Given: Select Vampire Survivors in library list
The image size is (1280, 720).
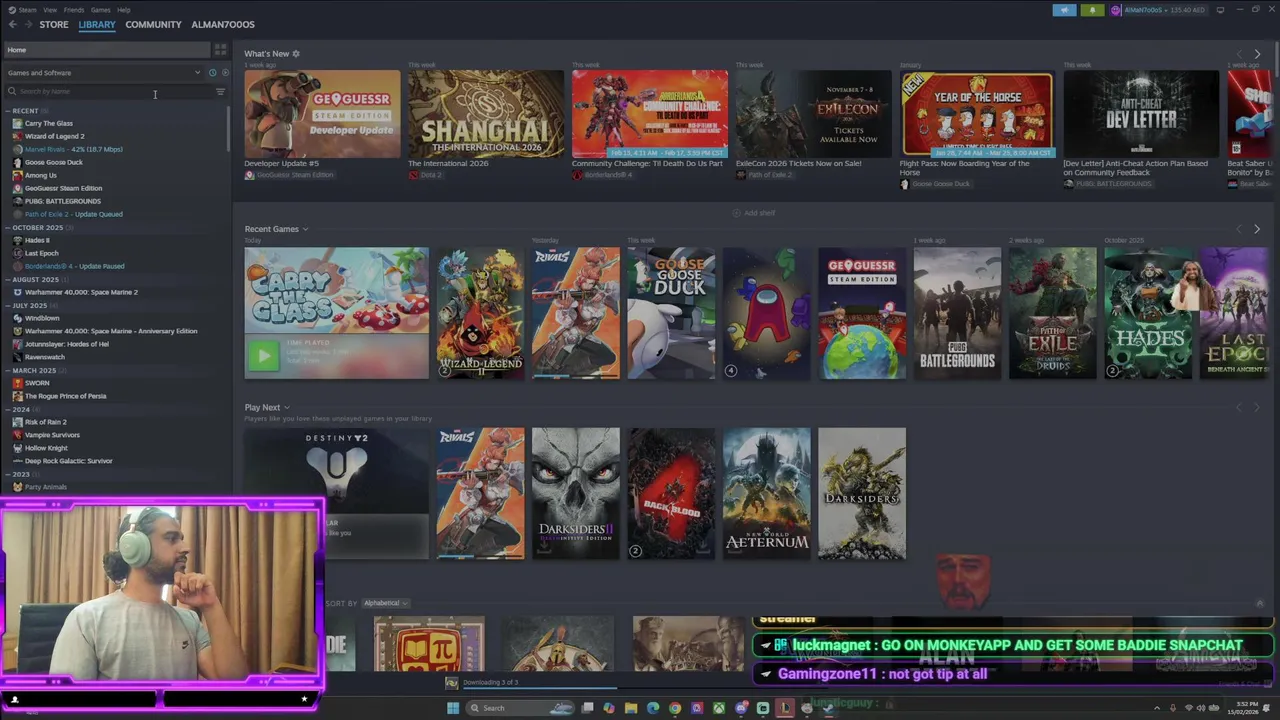Looking at the screenshot, I should [x=52, y=436].
